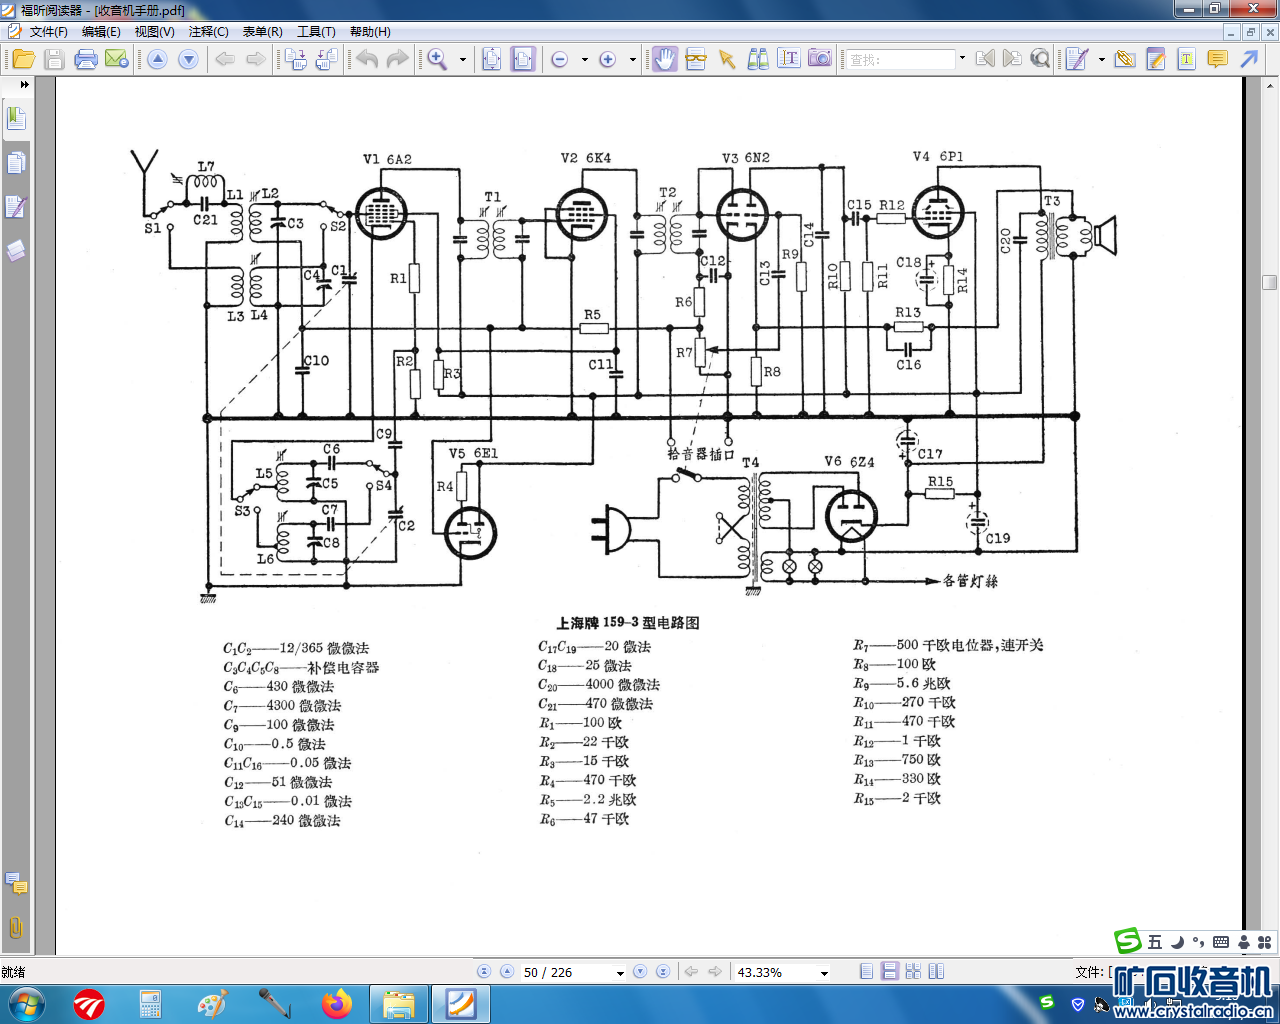1280x1024 pixels.
Task: Open the 视图(V) menu
Action: pos(155,32)
